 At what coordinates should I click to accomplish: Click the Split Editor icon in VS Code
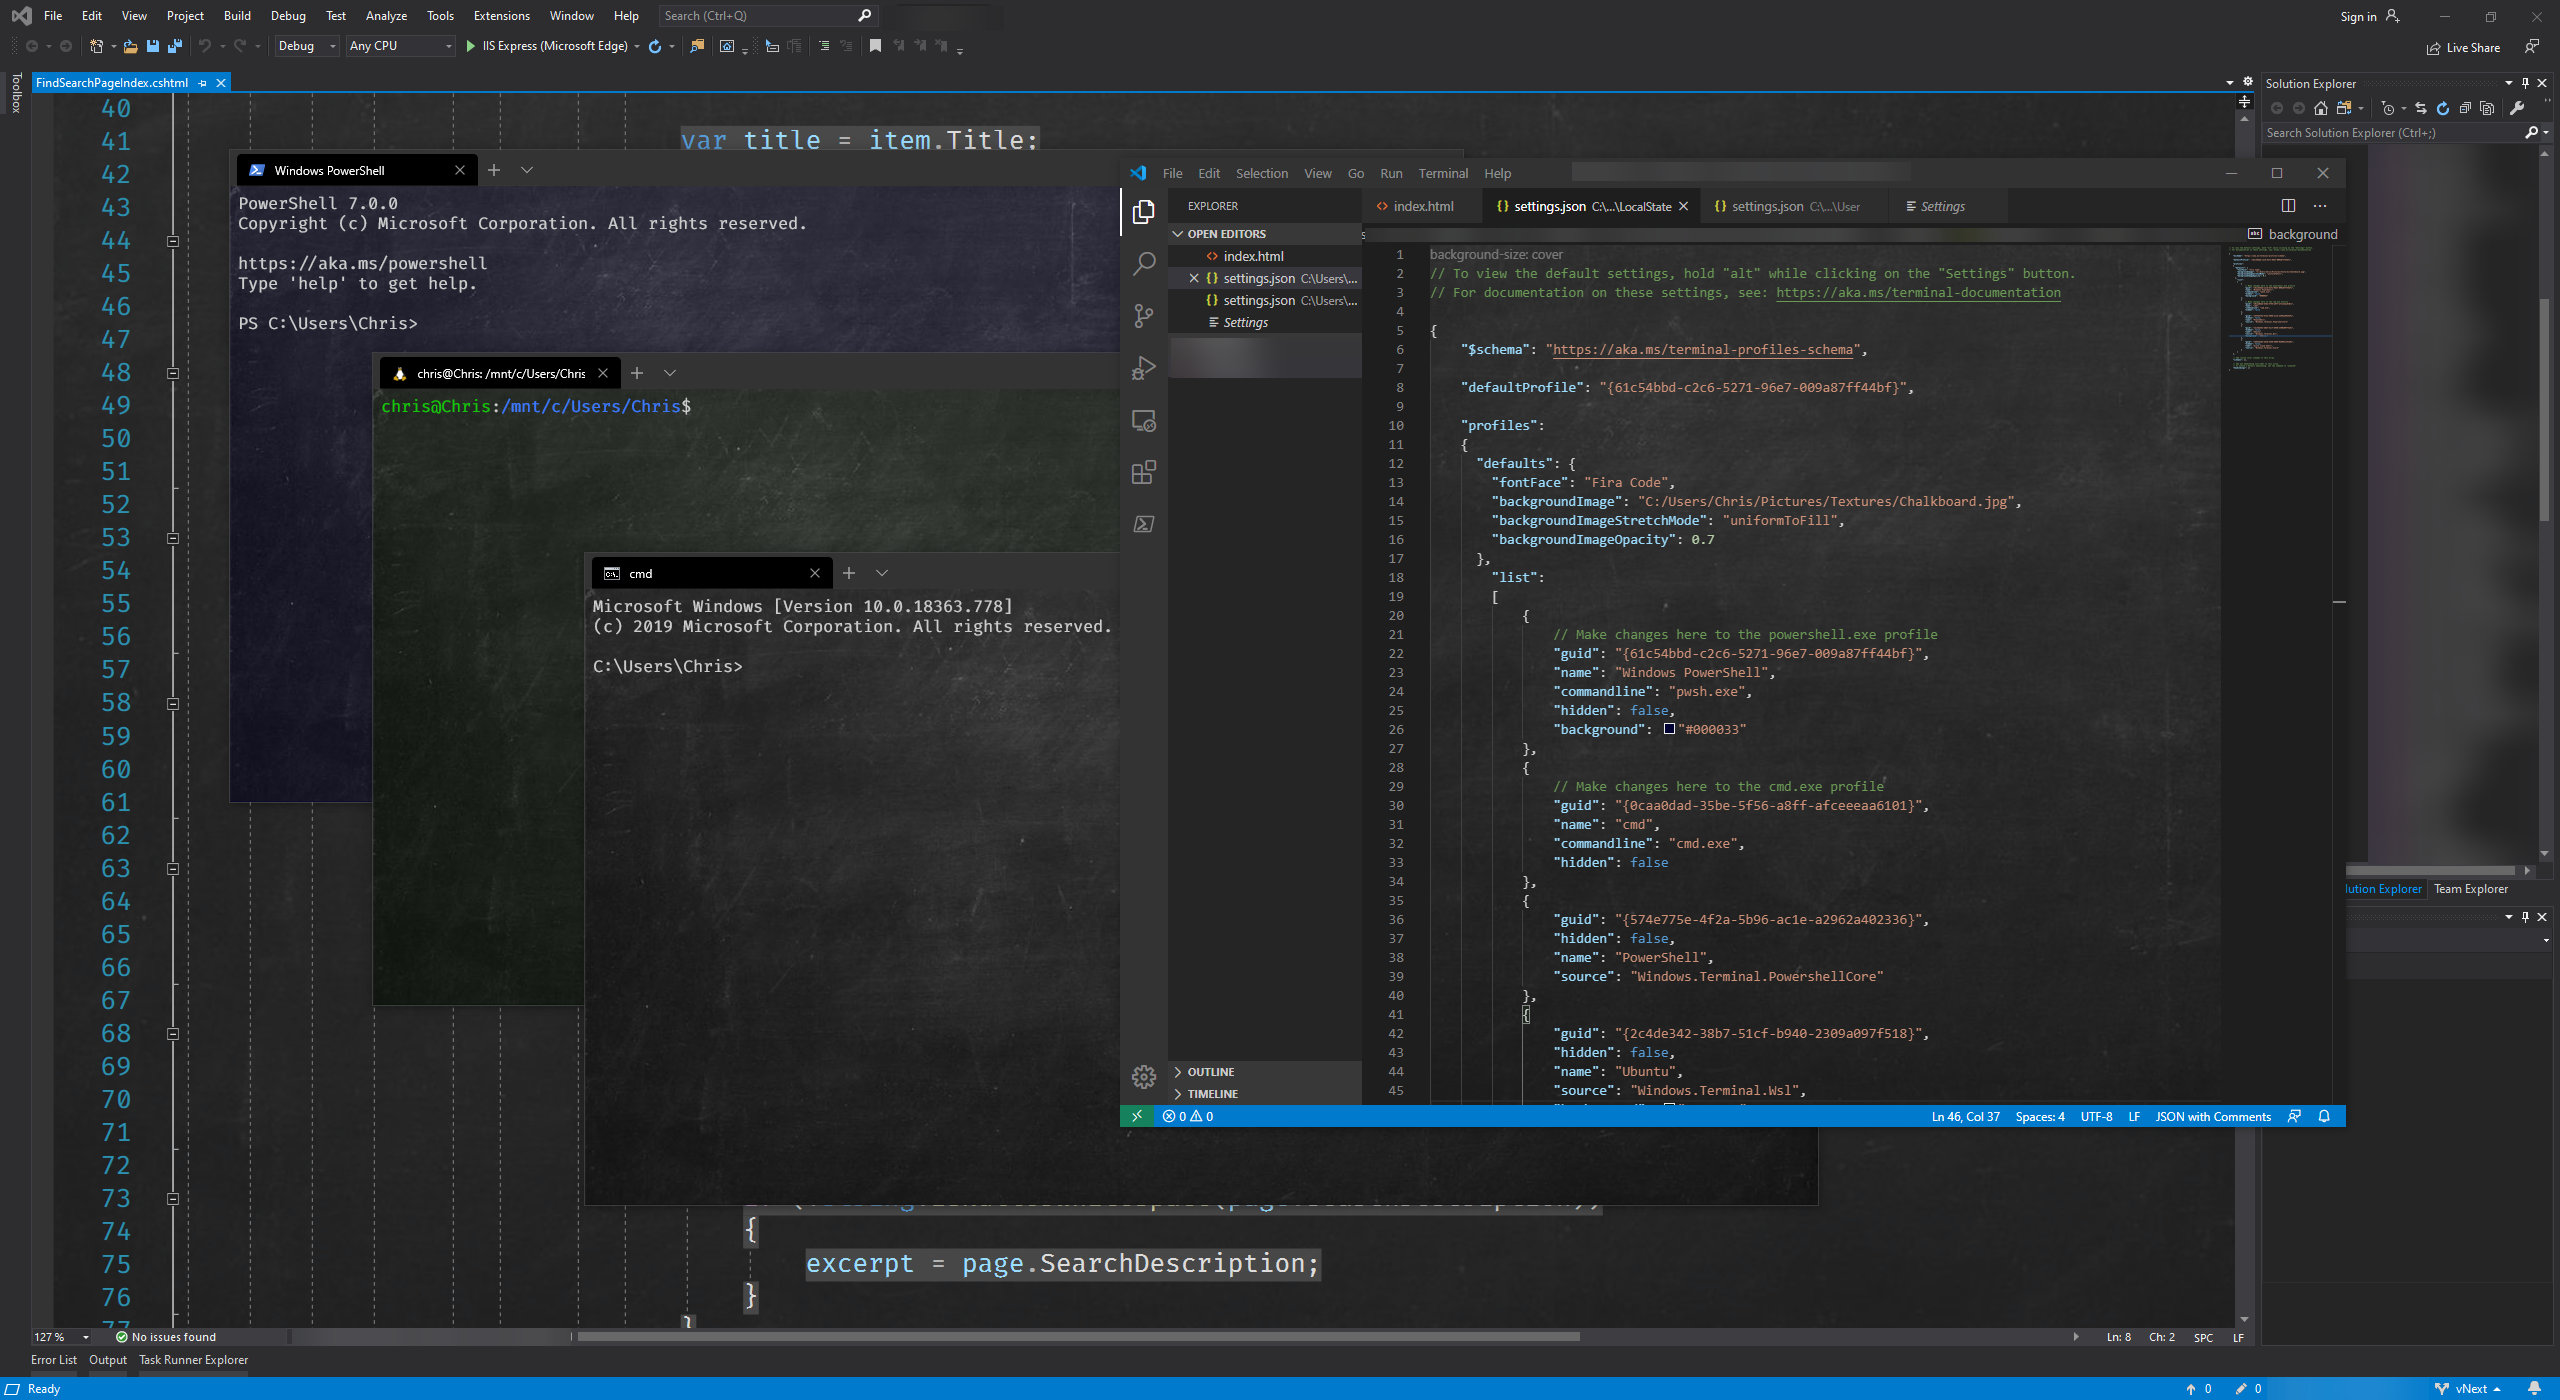(2288, 206)
